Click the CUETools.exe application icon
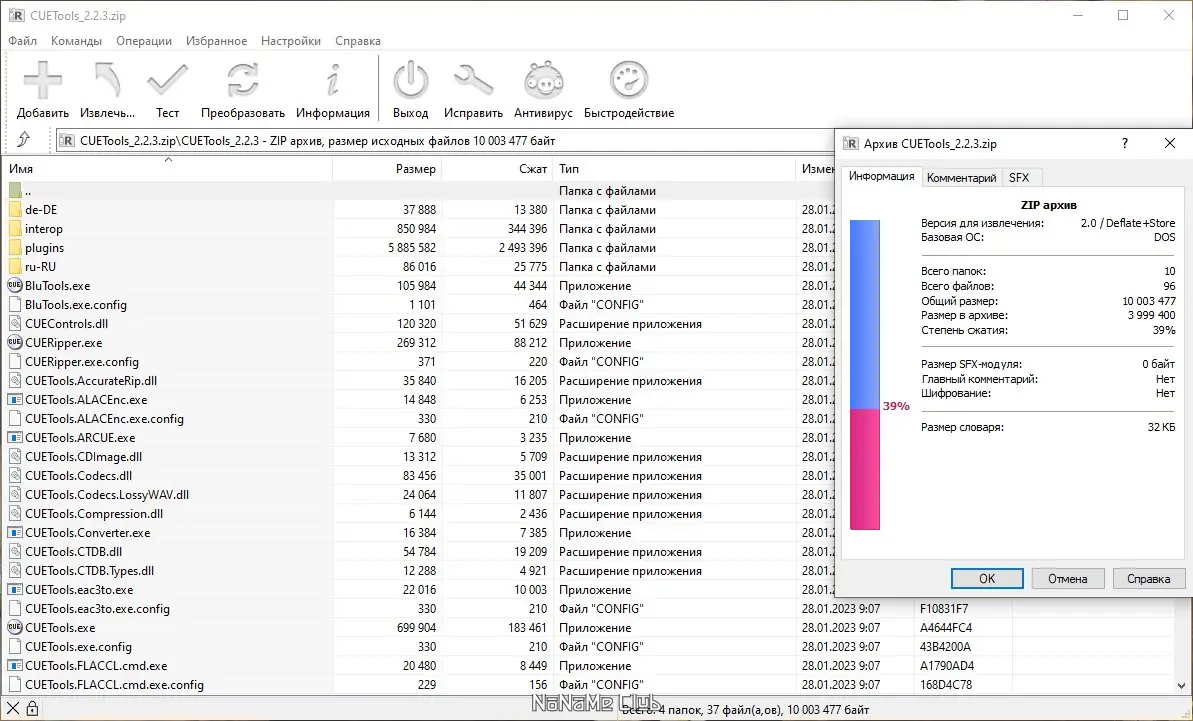The image size is (1193, 721). click(15, 628)
